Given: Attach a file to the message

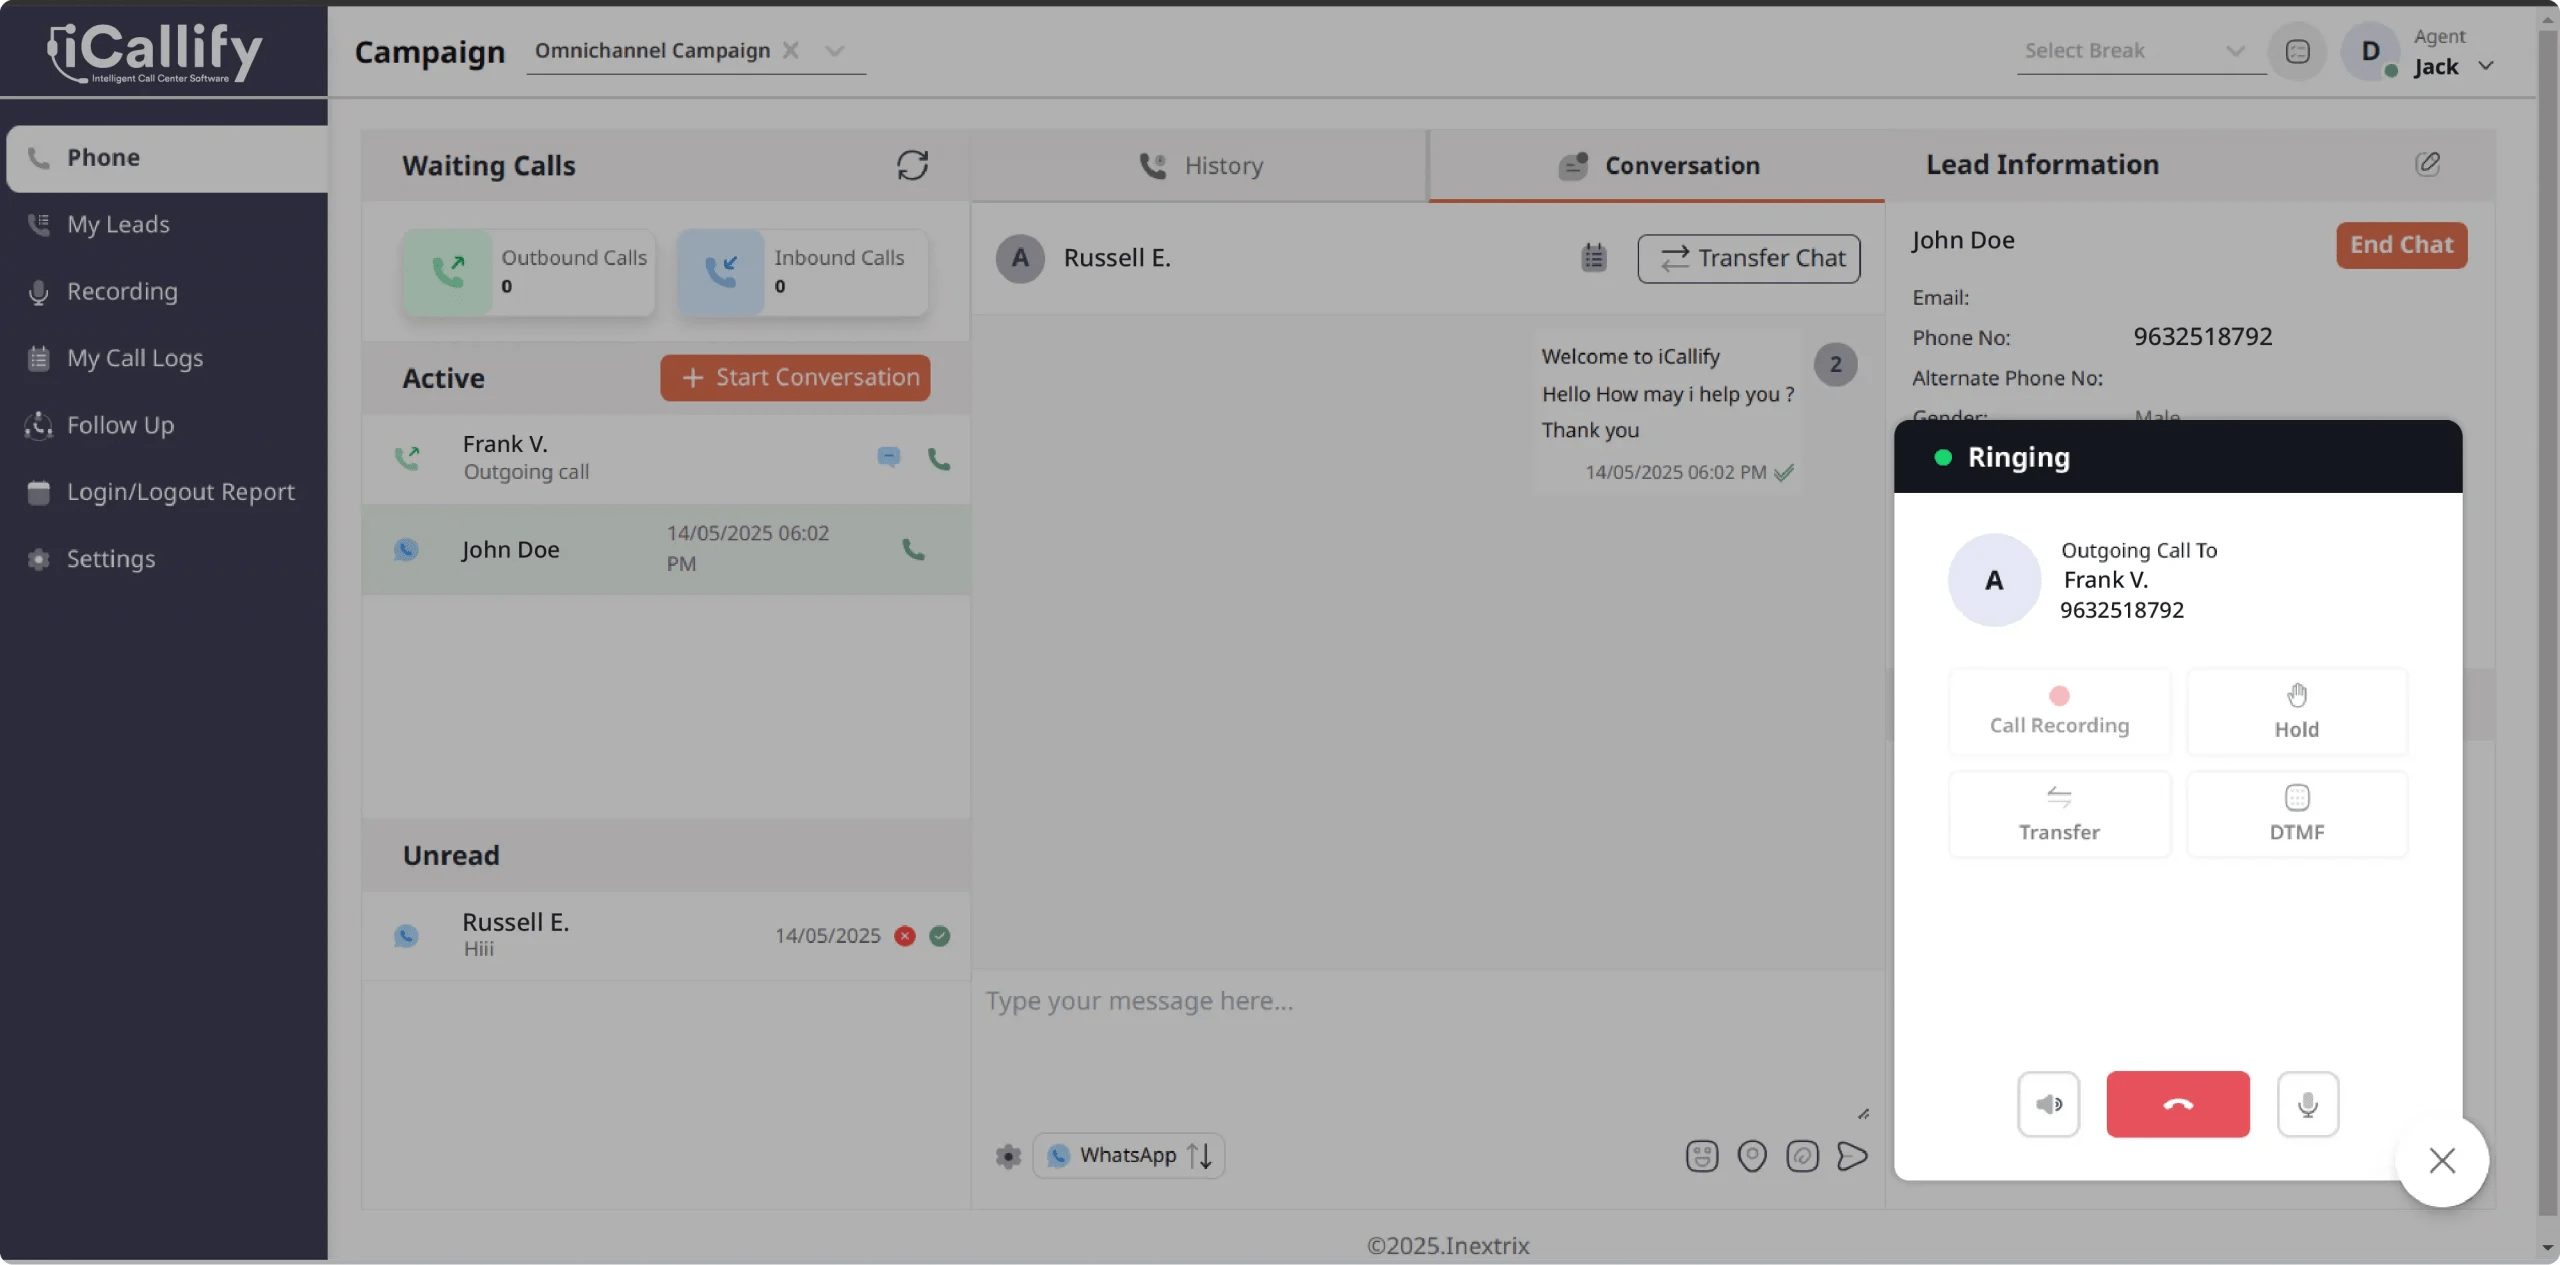Looking at the screenshot, I should point(1801,1156).
